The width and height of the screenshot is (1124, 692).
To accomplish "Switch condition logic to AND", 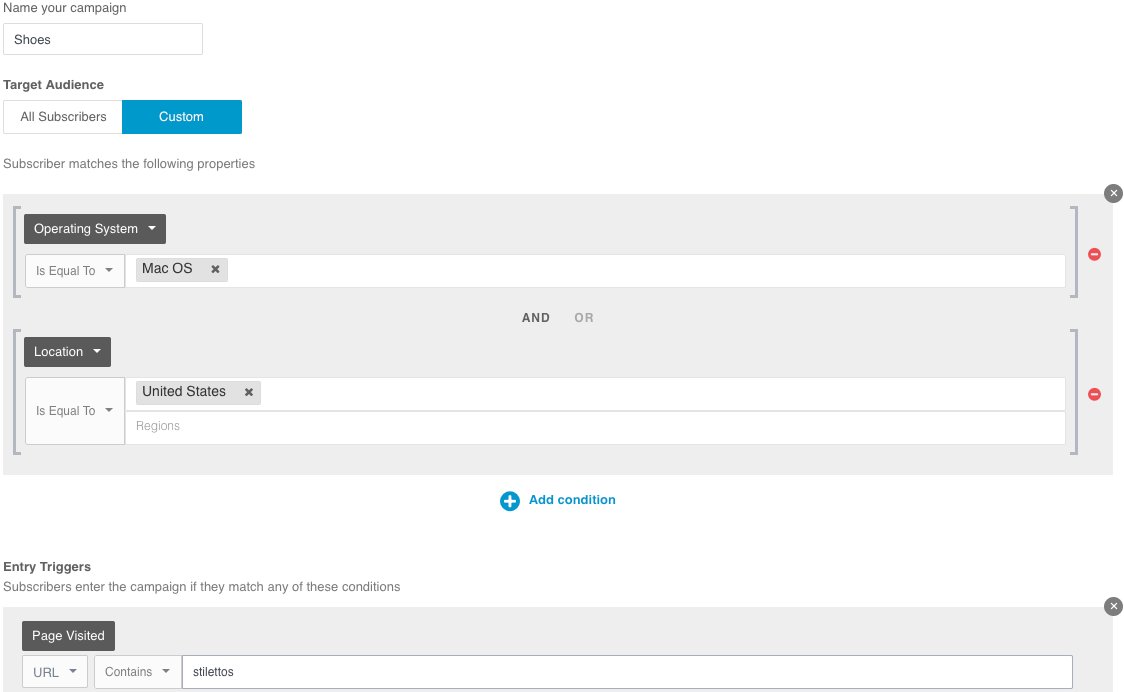I will pos(535,318).
